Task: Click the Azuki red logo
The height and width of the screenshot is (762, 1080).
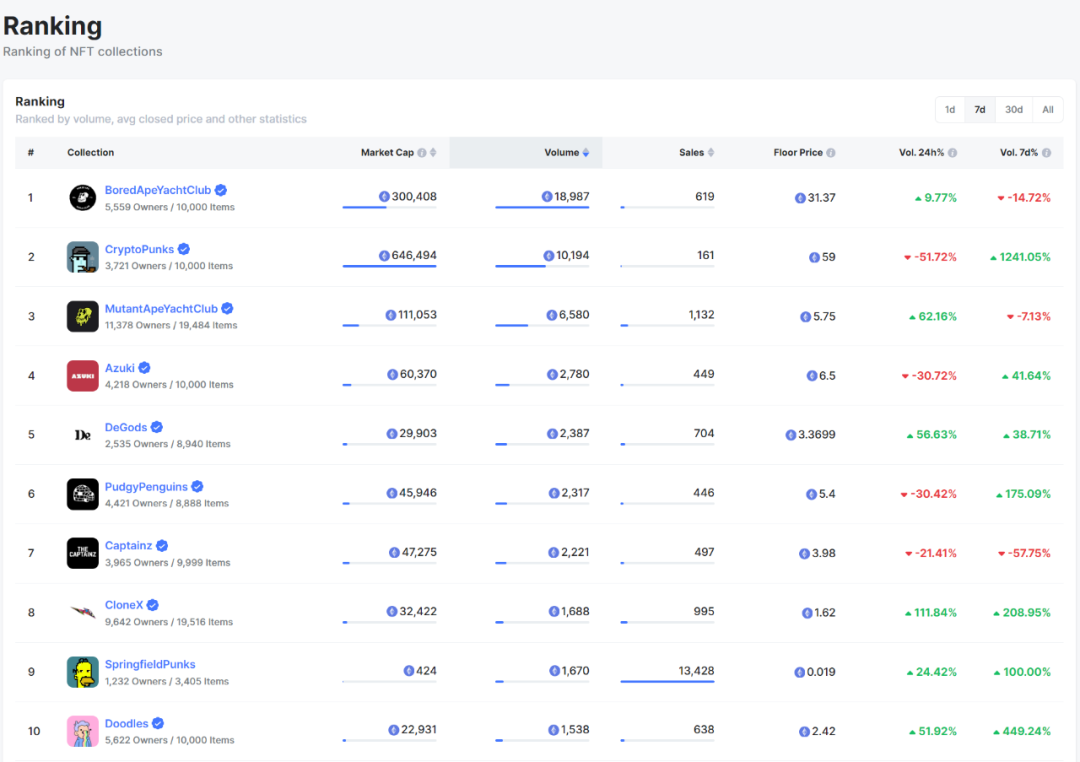Action: [83, 375]
